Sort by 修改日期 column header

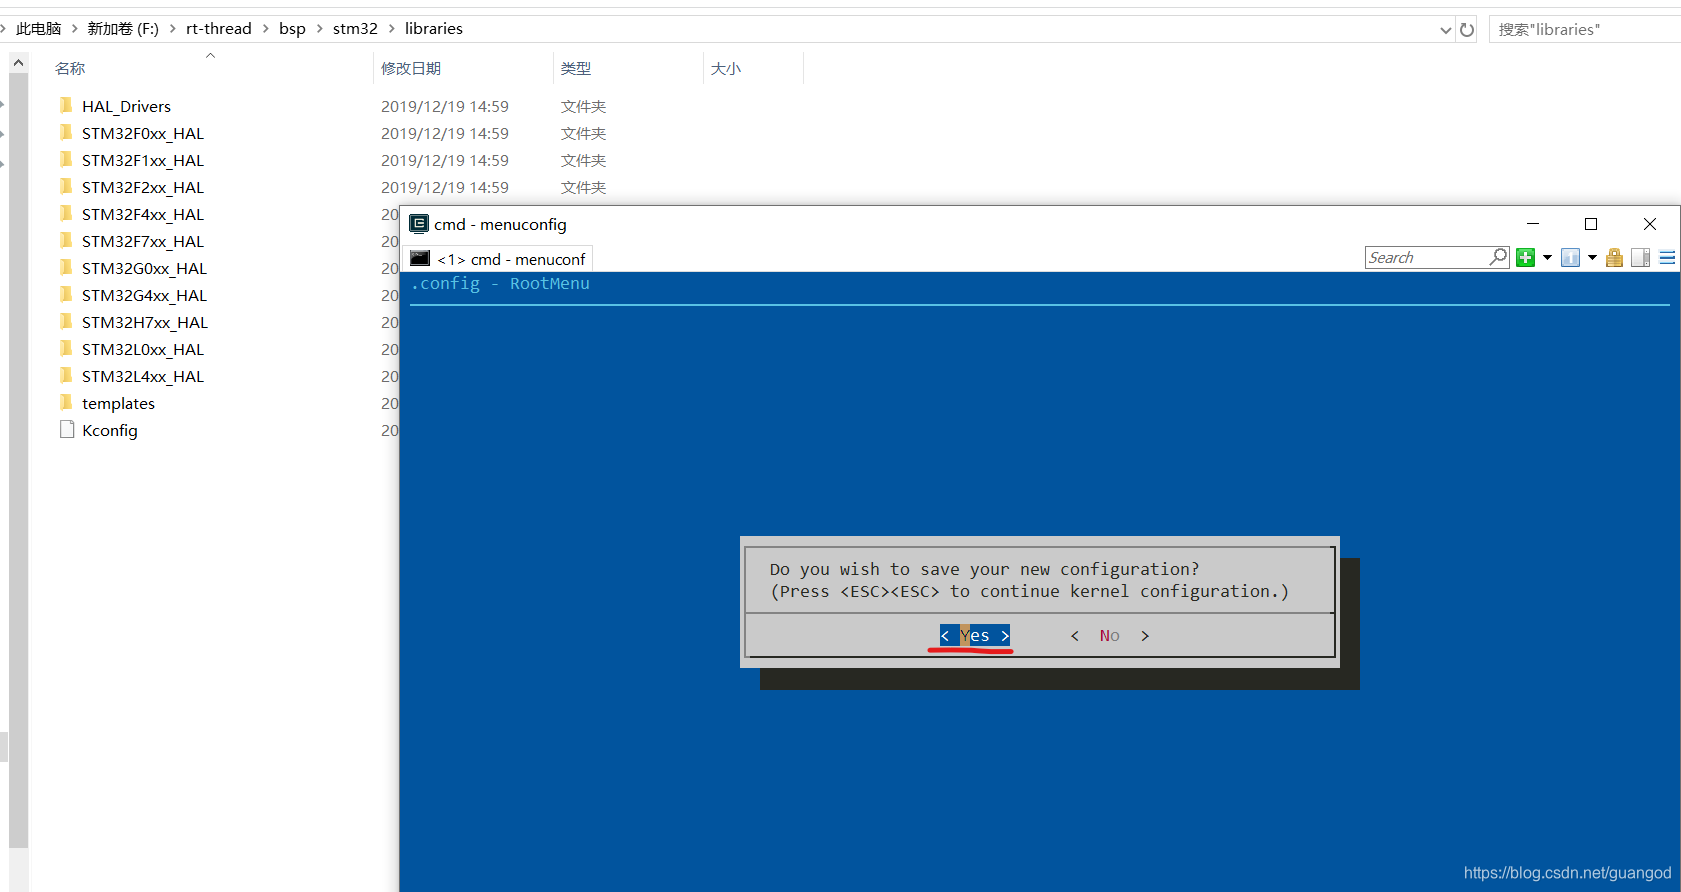(411, 68)
